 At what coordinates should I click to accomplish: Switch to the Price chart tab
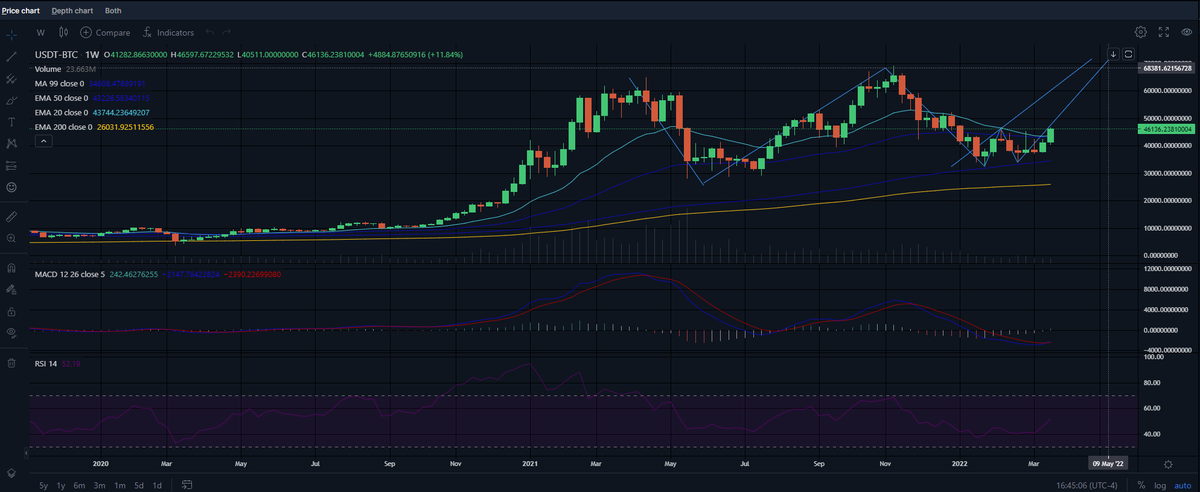coord(20,9)
